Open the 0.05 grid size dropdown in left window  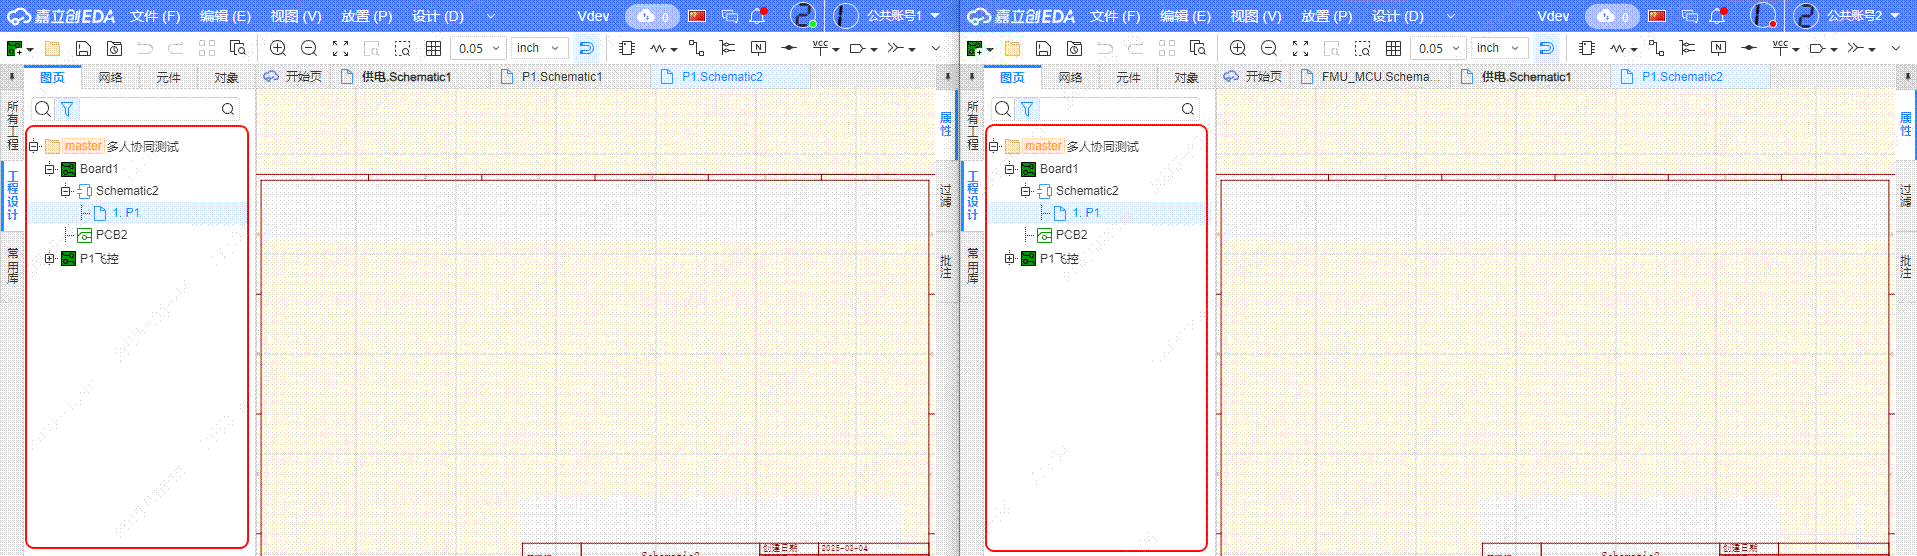[478, 48]
